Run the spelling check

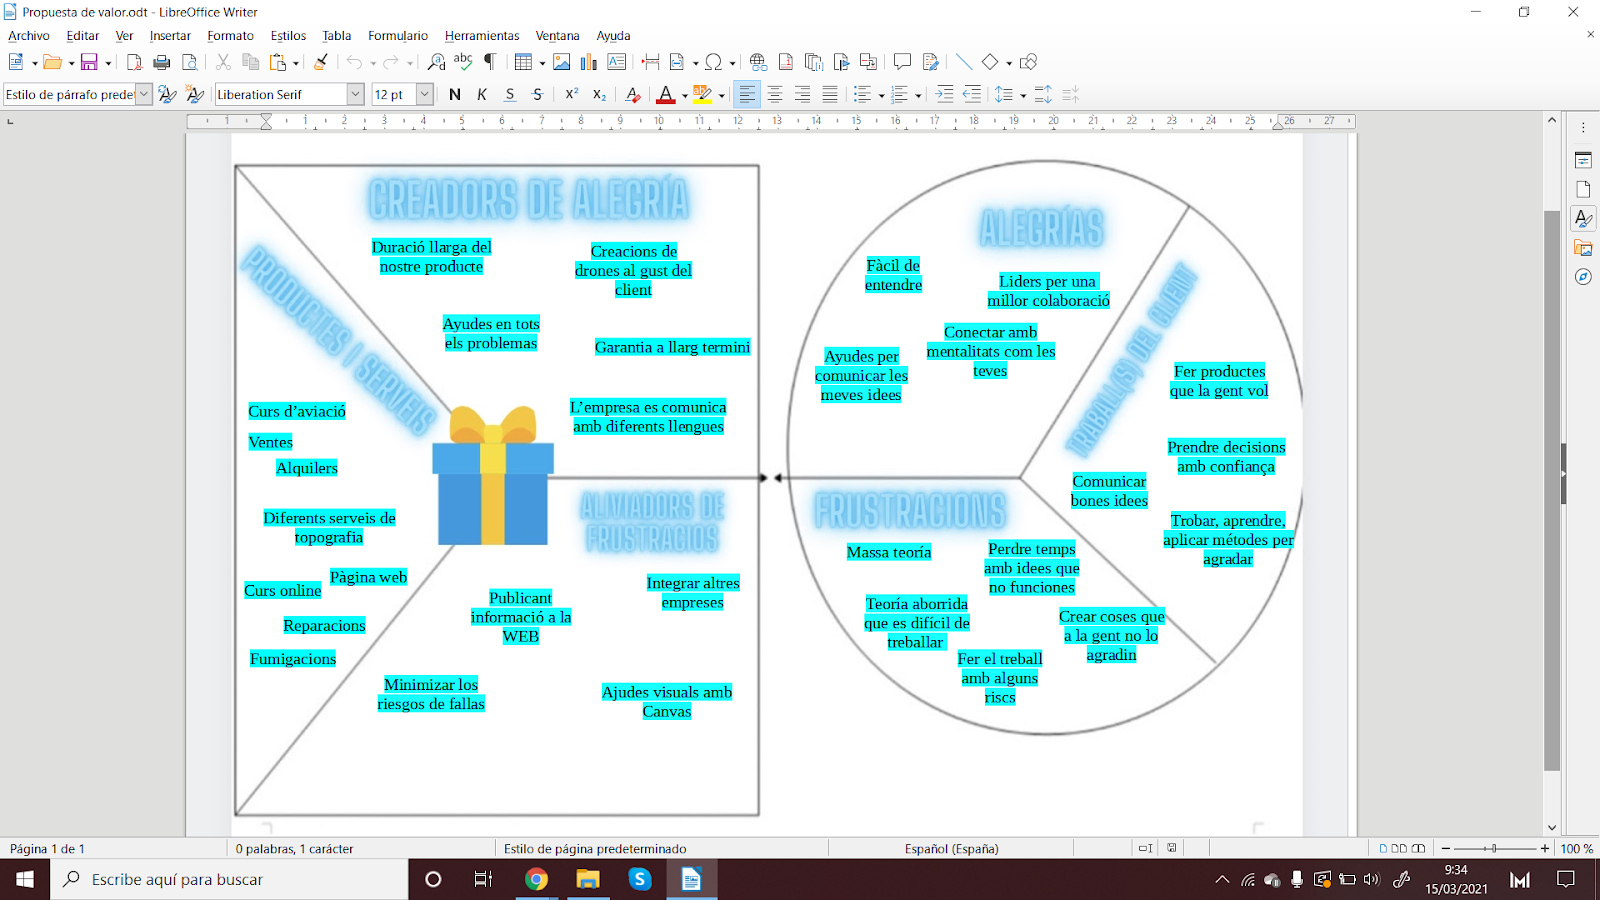(x=463, y=62)
